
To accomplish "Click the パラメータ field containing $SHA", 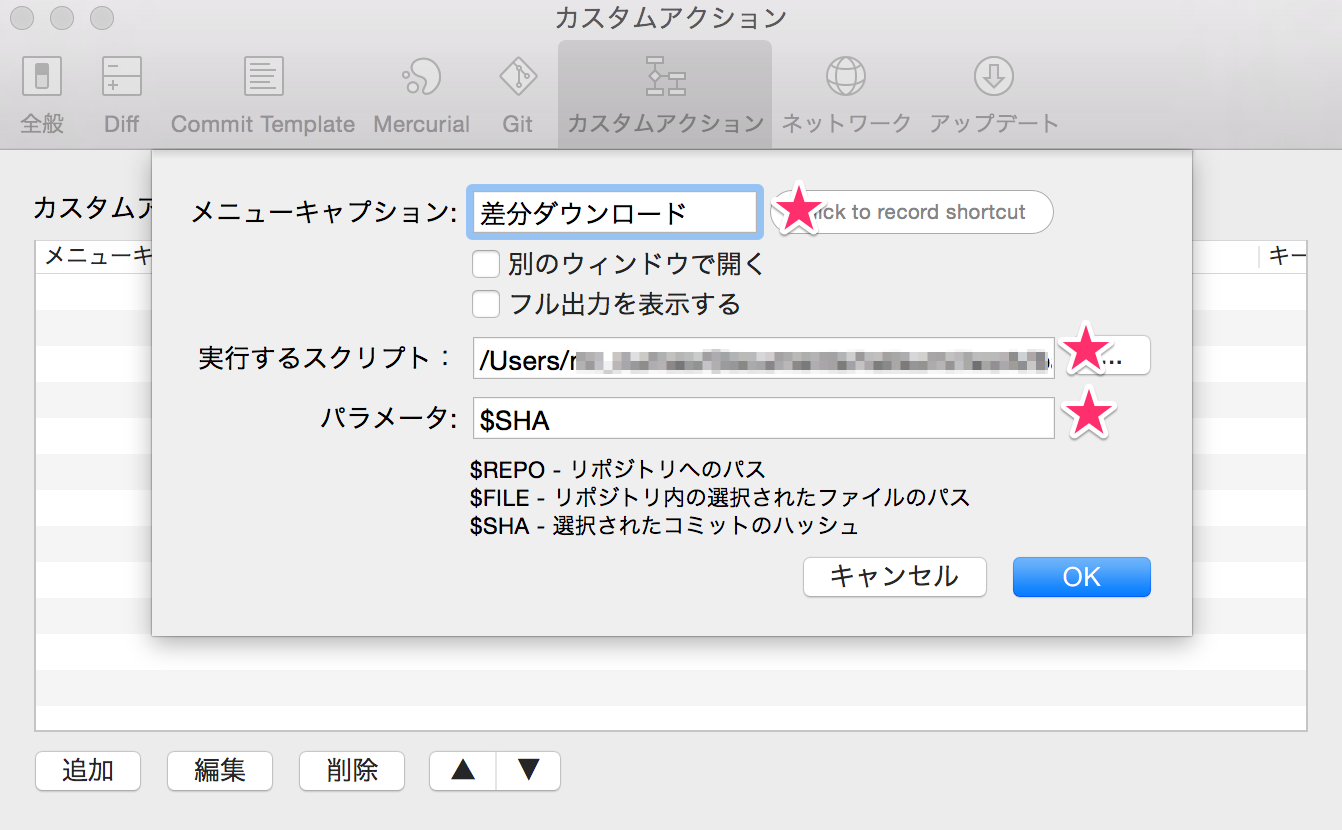I will click(x=763, y=419).
